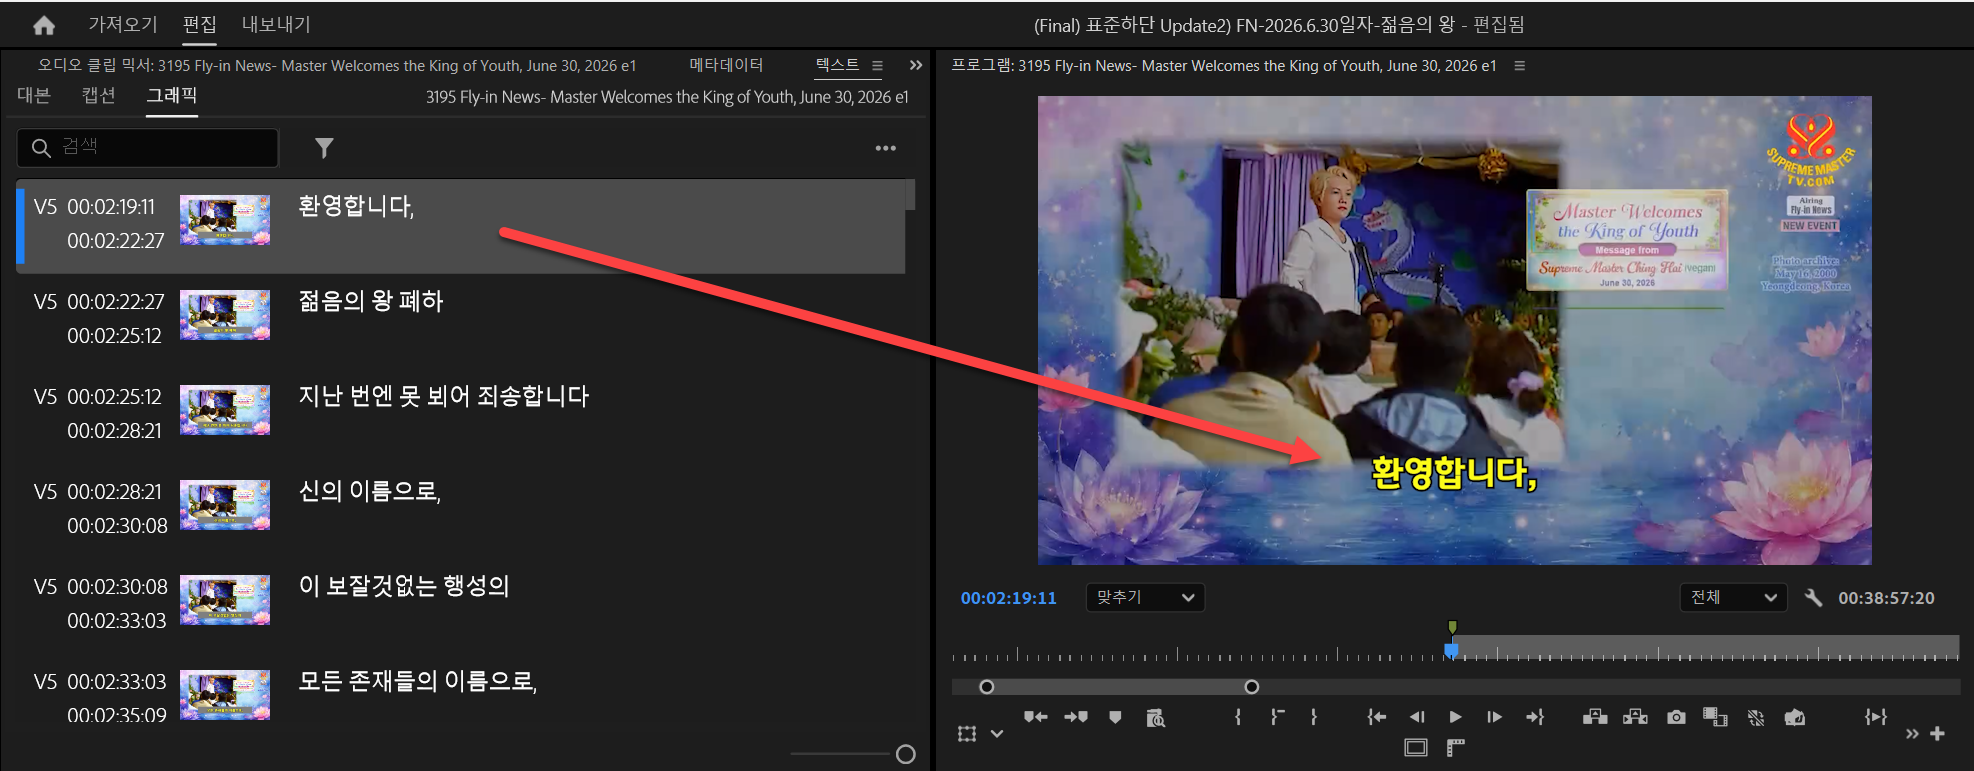Open the 오디오 클립 믹서 panel tab

coord(337,65)
